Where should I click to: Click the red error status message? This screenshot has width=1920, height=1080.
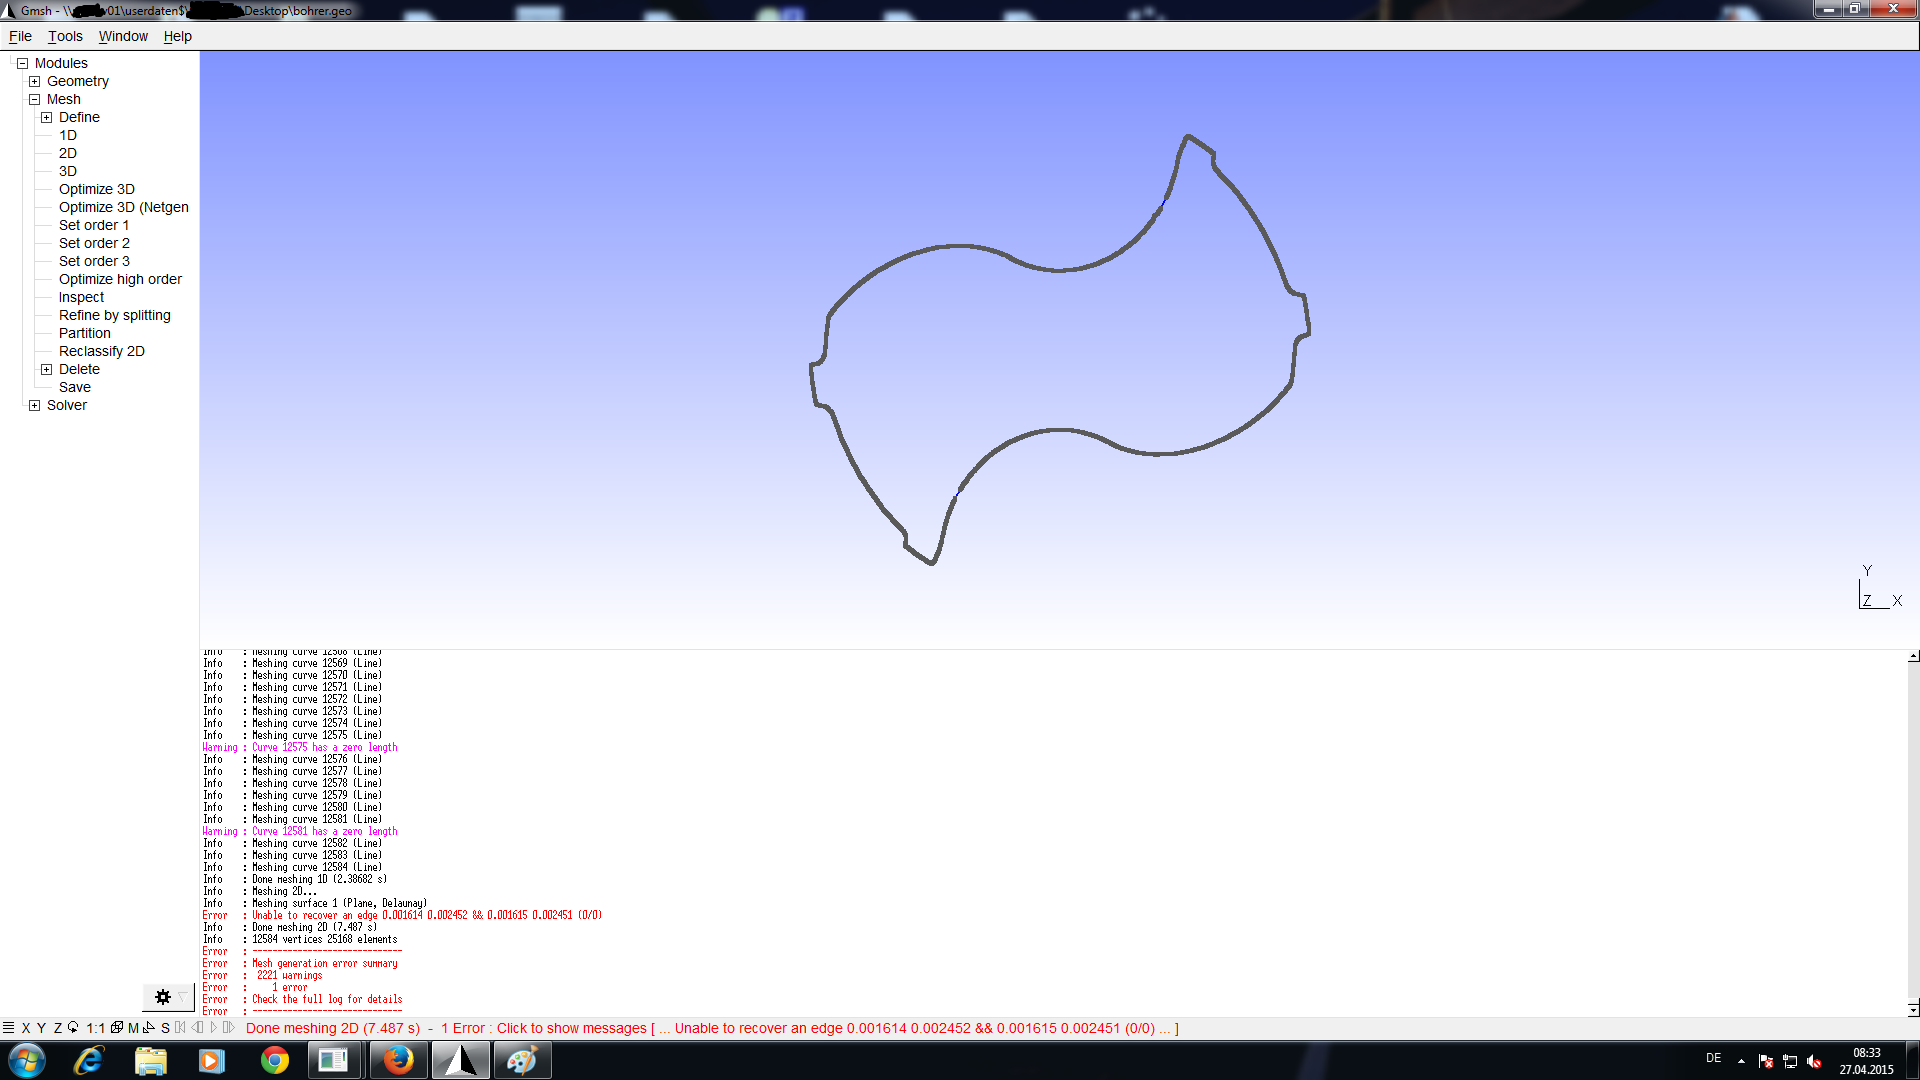712,1028
